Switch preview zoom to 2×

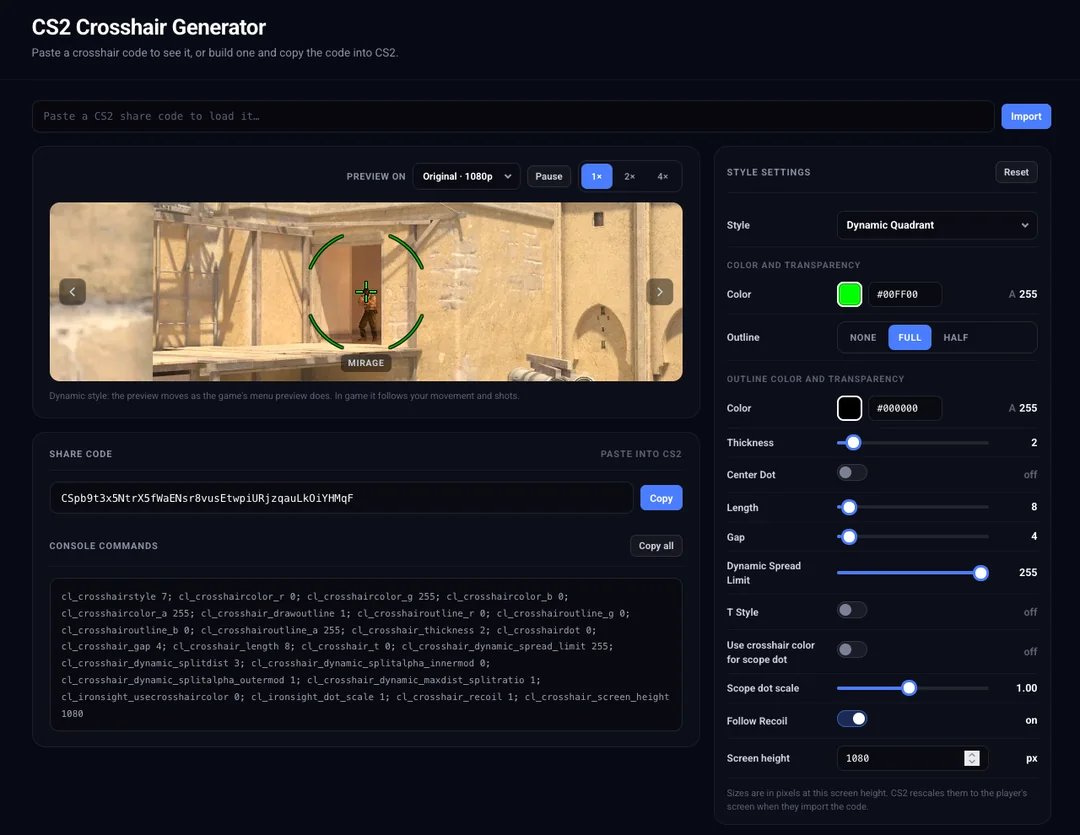[x=630, y=176]
